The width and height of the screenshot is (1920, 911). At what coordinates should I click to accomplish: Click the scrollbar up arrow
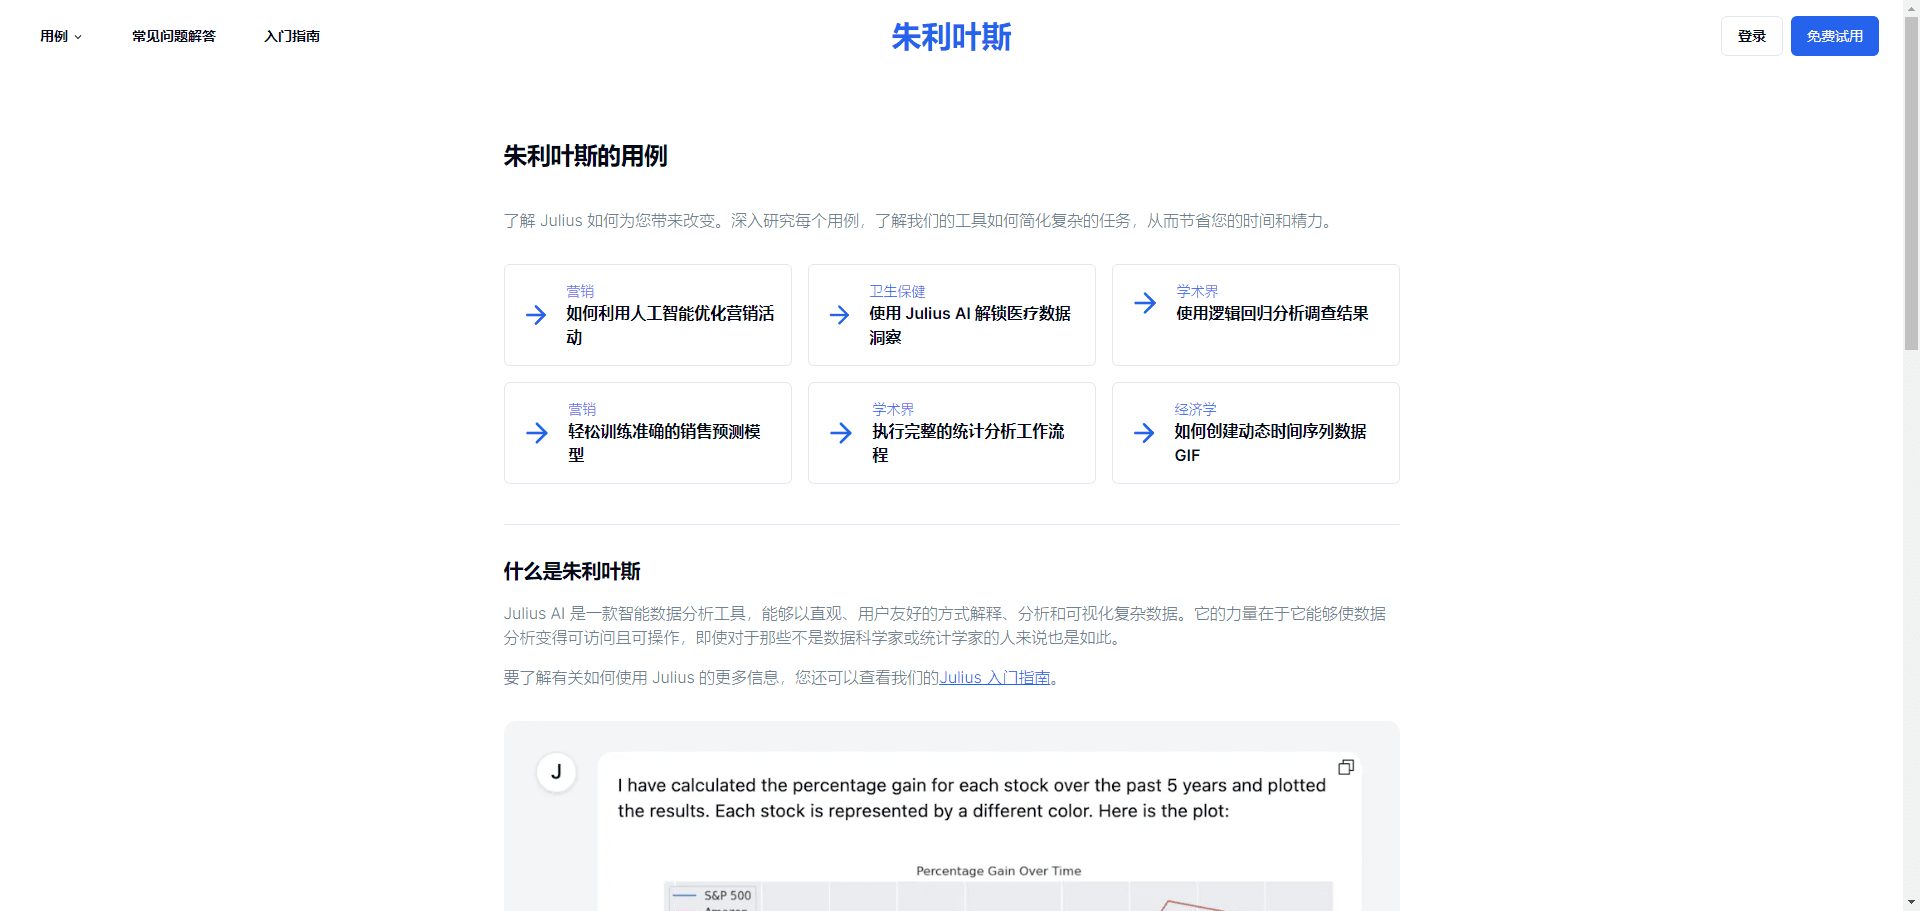(1911, 8)
